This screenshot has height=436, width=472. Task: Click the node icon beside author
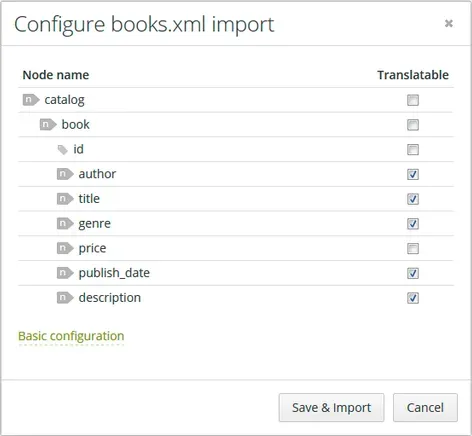pos(65,174)
